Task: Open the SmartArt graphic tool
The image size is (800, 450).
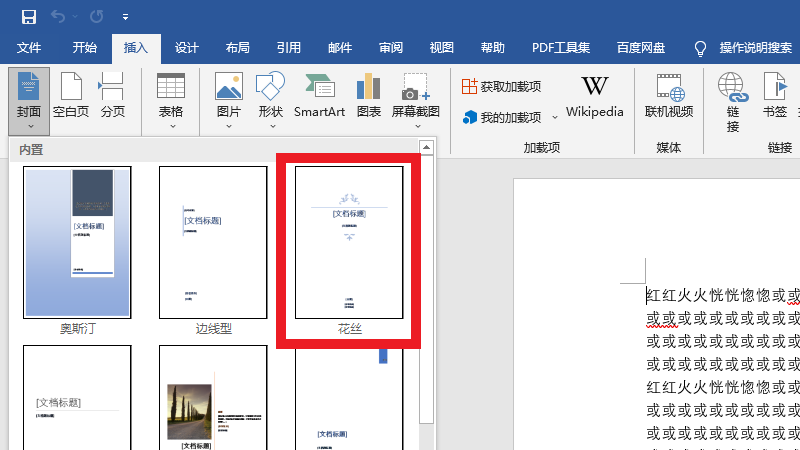Action: 319,97
